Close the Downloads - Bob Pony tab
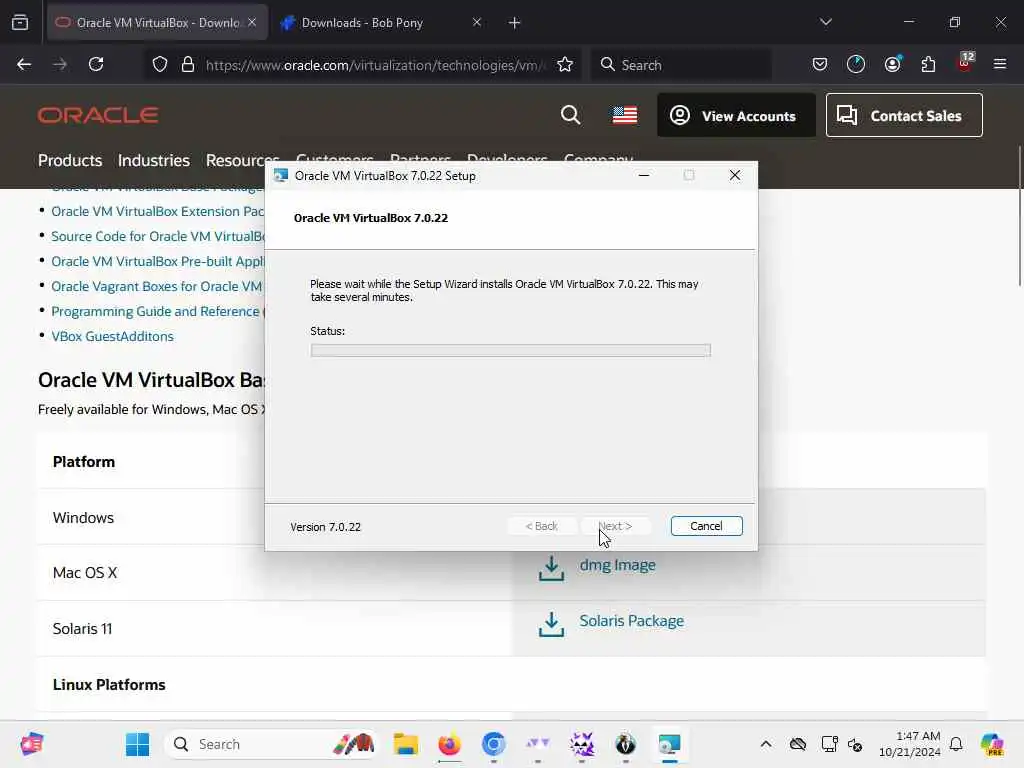 pos(477,23)
